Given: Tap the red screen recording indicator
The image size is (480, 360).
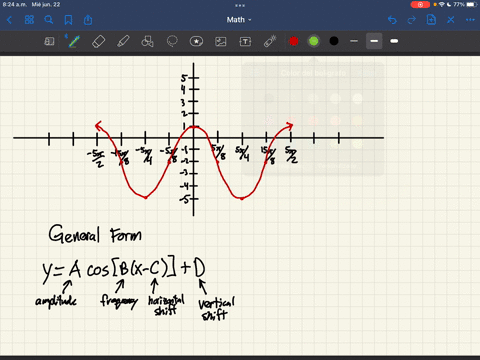Looking at the screenshot, I should pyautogui.click(x=420, y=5).
